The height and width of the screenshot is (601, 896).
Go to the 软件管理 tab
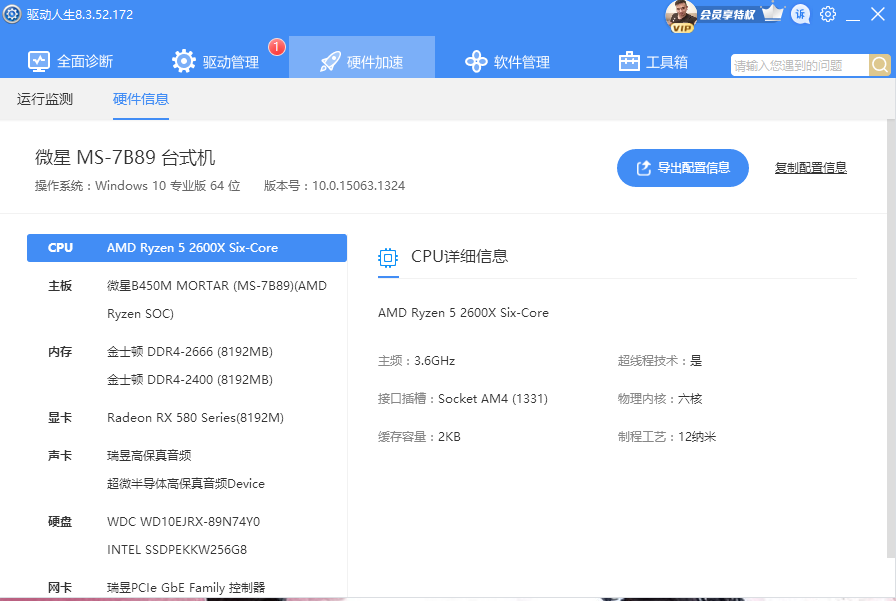507,61
